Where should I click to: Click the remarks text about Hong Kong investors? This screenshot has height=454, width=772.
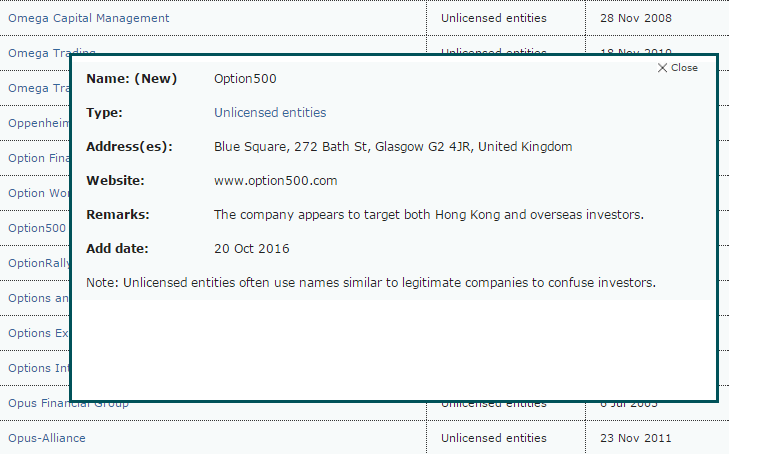[428, 215]
